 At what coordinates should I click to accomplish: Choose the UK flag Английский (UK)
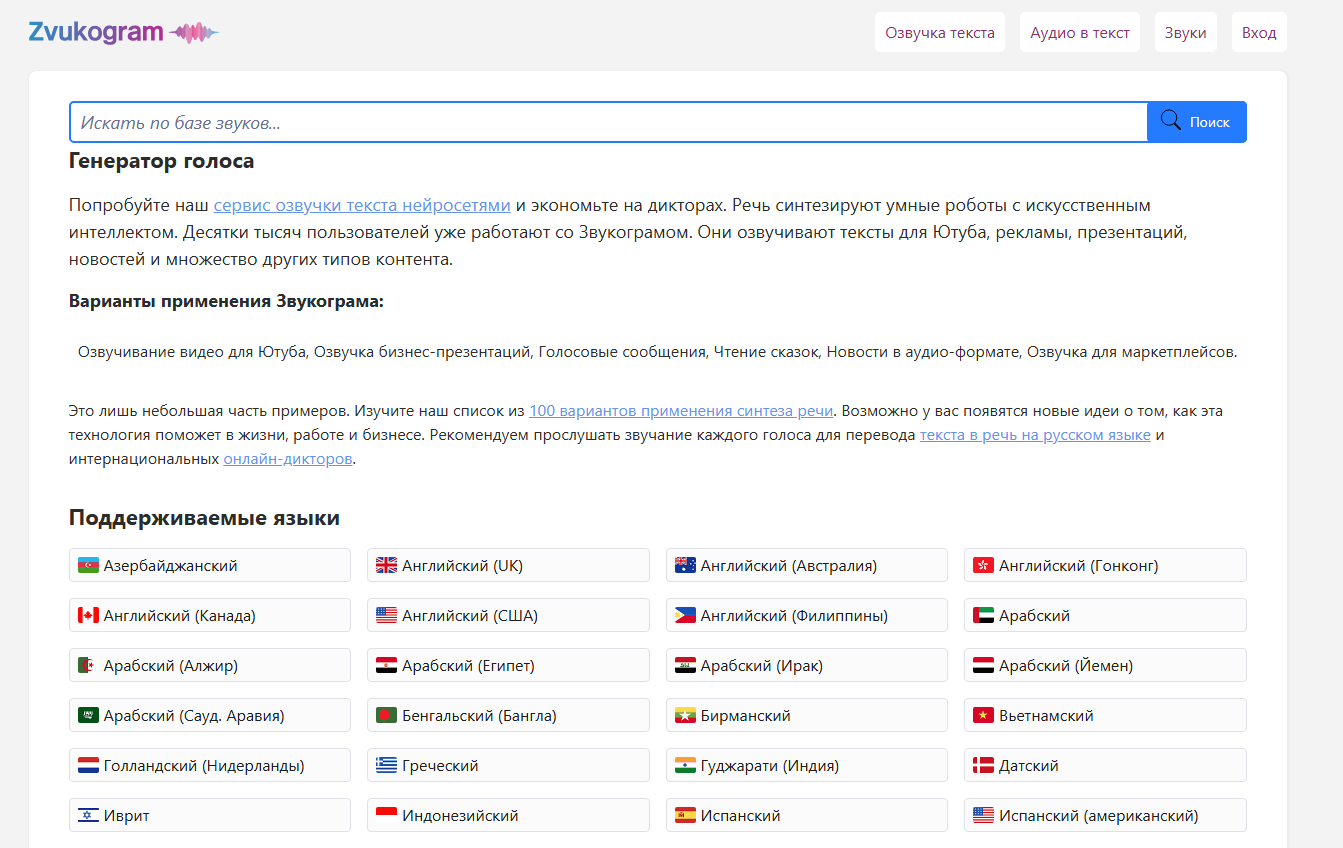click(x=507, y=565)
